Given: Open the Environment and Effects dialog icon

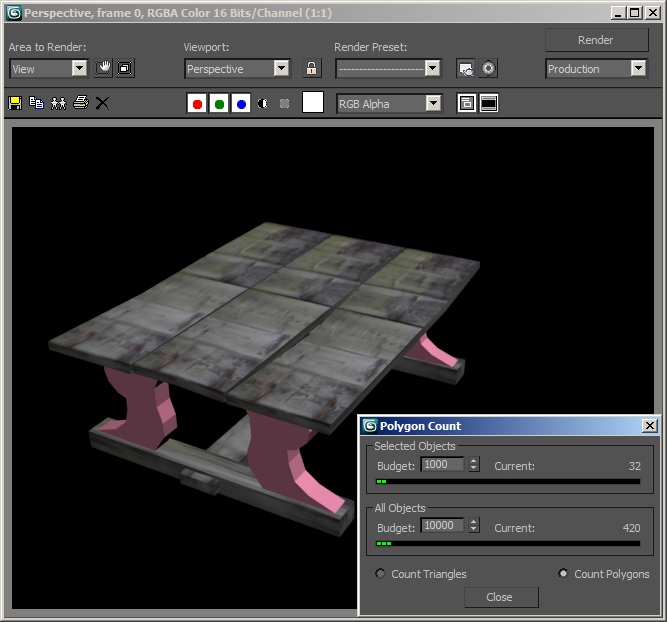Looking at the screenshot, I should pos(488,68).
